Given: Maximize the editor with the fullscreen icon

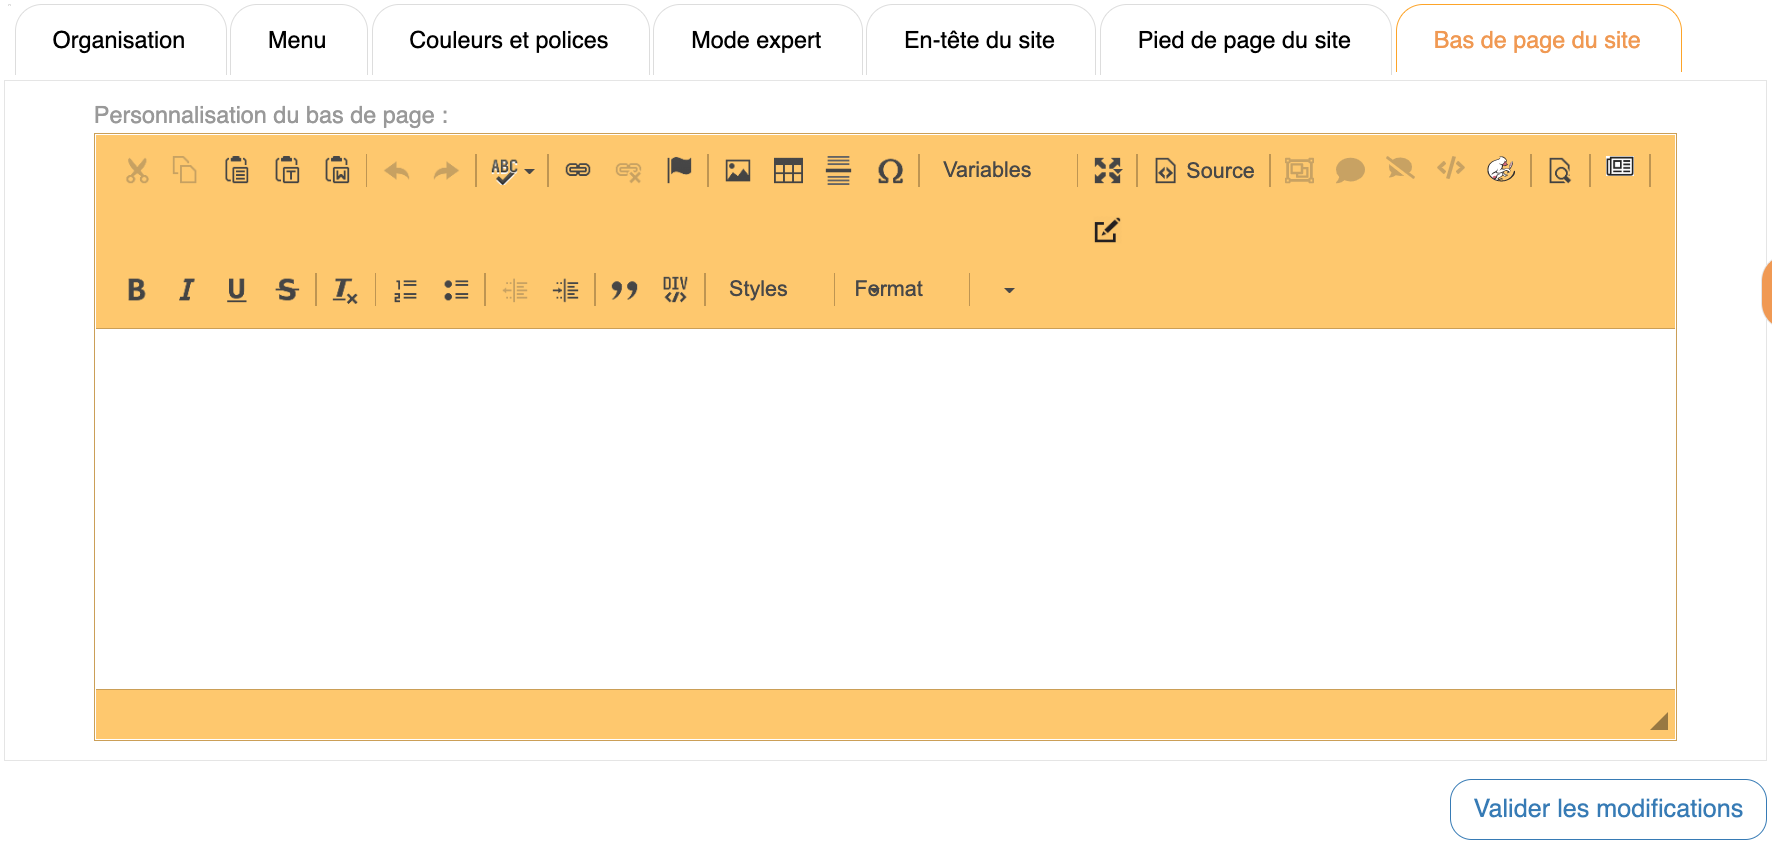Looking at the screenshot, I should (x=1107, y=171).
